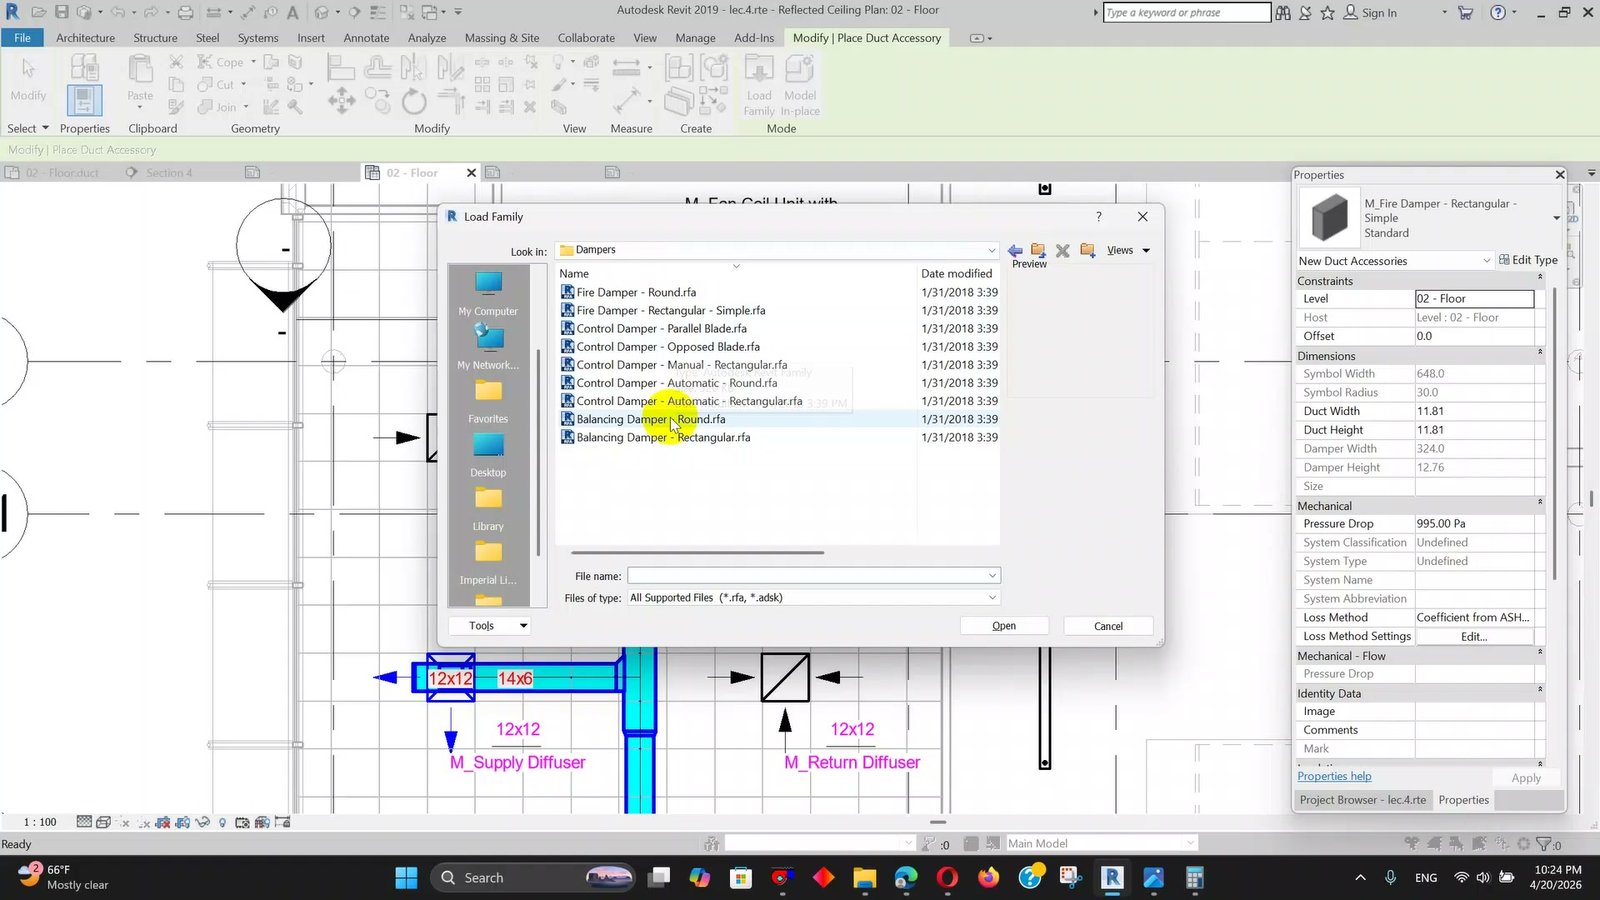The height and width of the screenshot is (900, 1600).
Task: Open the Architecture ribbon tab
Action: pos(85,38)
